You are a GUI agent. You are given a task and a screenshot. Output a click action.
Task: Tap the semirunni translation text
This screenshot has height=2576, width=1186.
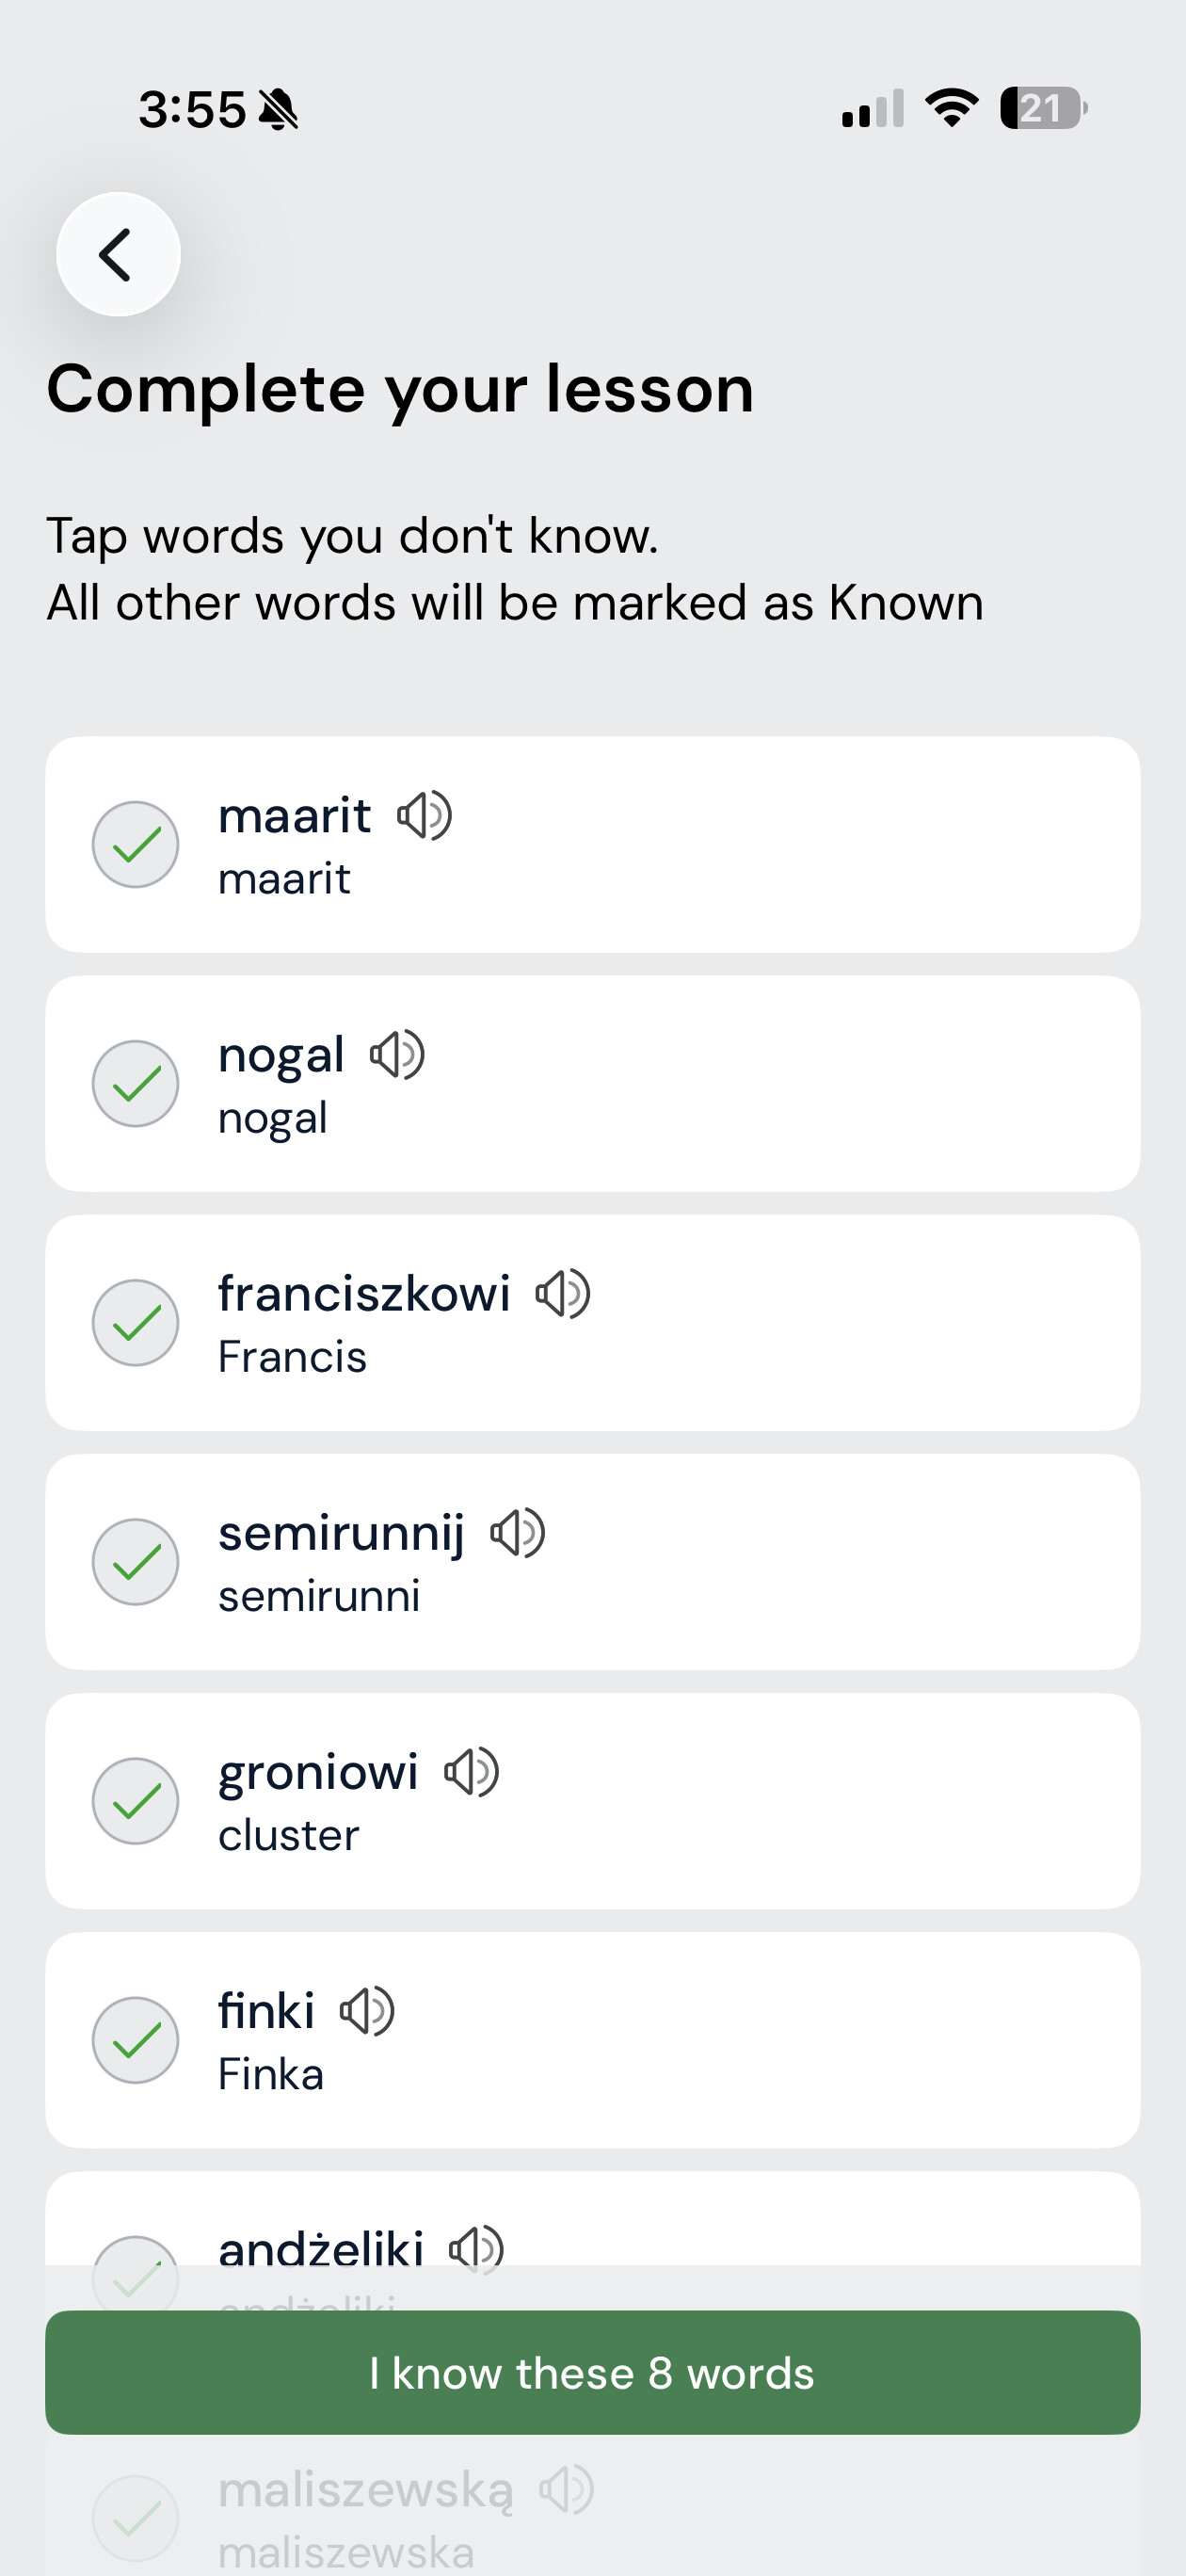click(319, 1596)
